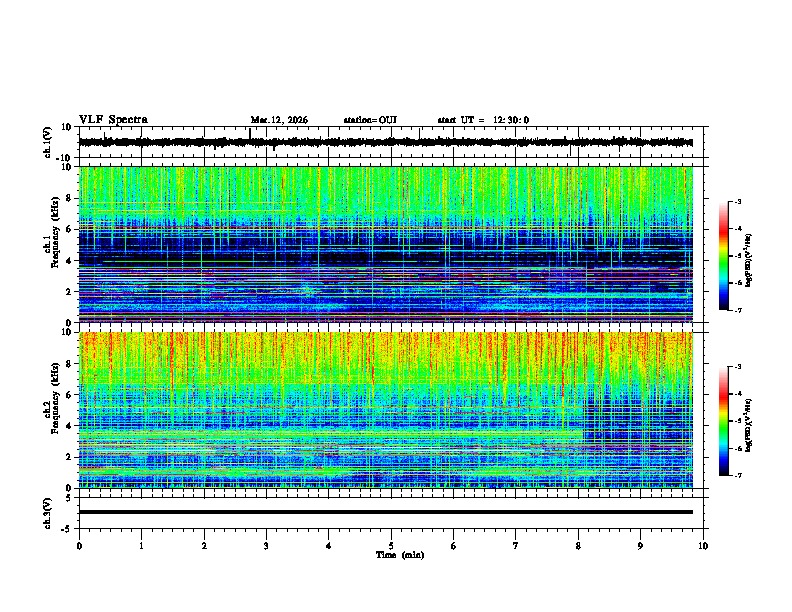Click inside the ch.1 spectrogram panel
The width and height of the screenshot is (792, 612).
coord(386,244)
